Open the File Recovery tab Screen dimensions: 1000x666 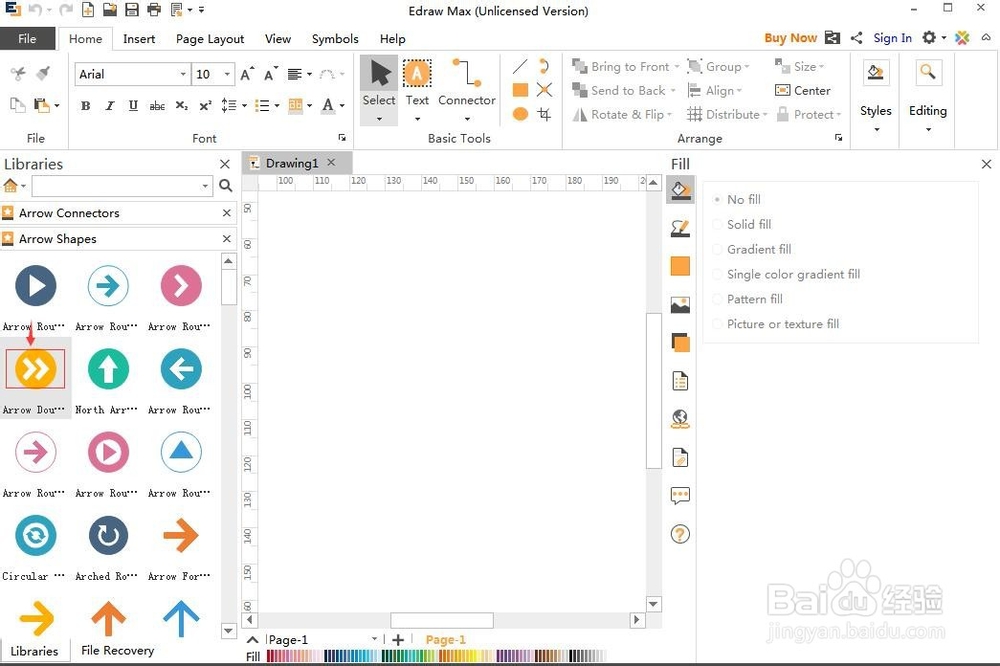pos(118,651)
